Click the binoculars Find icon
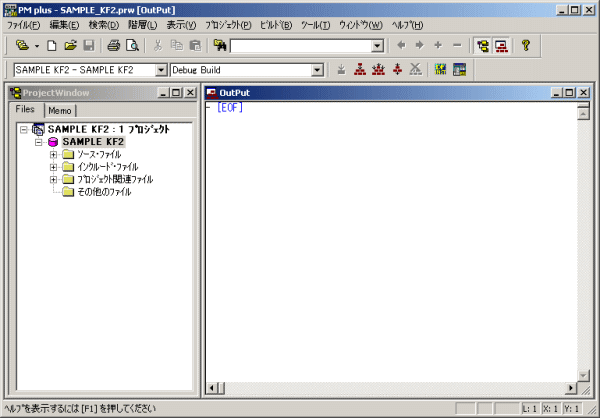The image size is (600, 418). click(x=219, y=46)
